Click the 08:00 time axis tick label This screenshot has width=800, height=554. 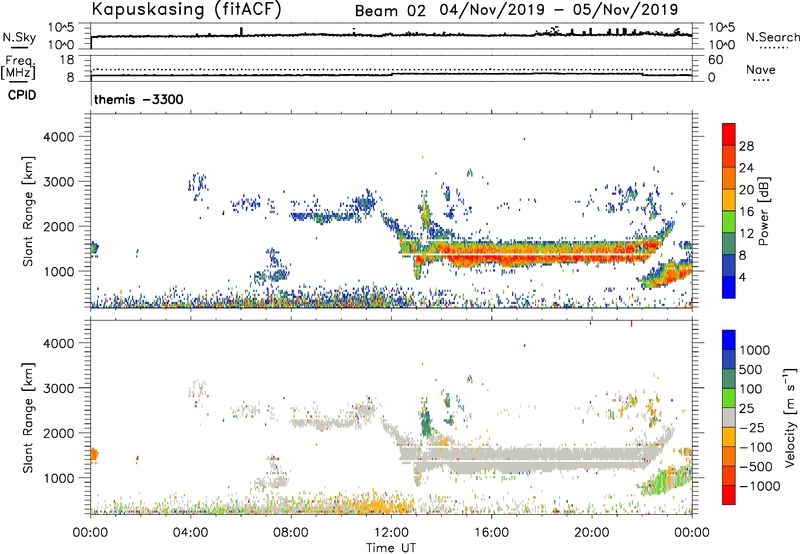click(x=291, y=533)
